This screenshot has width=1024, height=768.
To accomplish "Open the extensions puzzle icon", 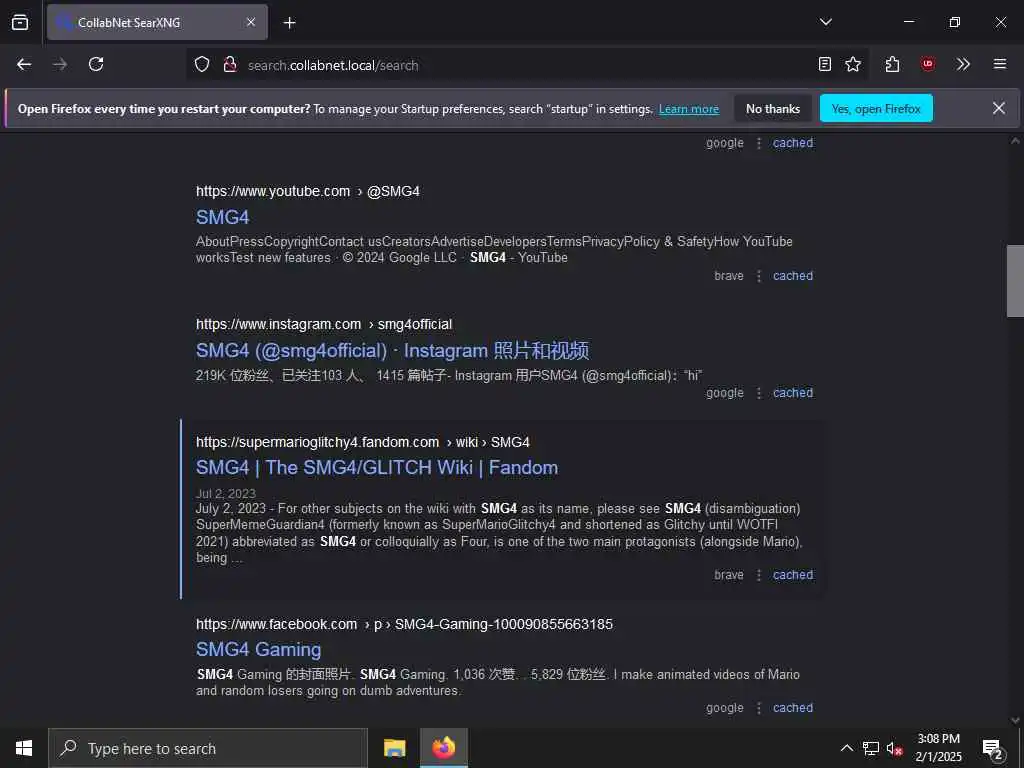I will tap(892, 64).
